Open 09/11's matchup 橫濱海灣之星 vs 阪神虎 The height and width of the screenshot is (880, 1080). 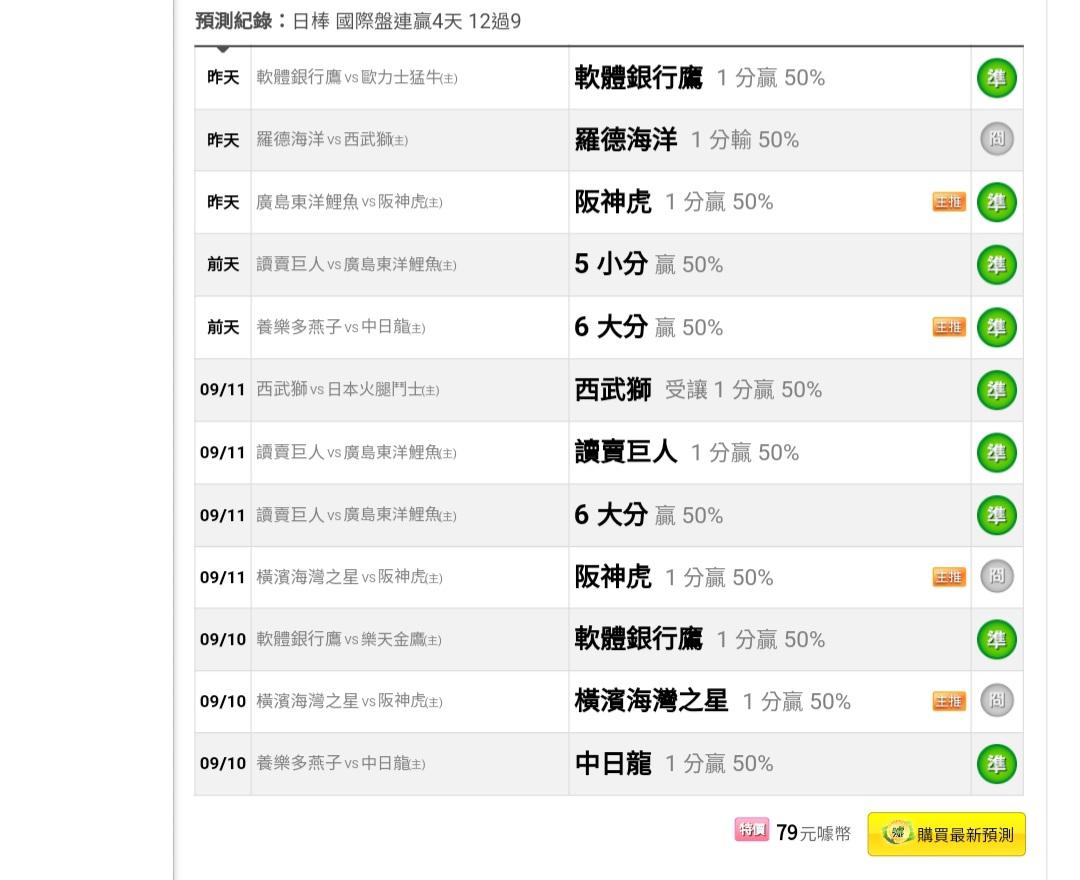(349, 577)
